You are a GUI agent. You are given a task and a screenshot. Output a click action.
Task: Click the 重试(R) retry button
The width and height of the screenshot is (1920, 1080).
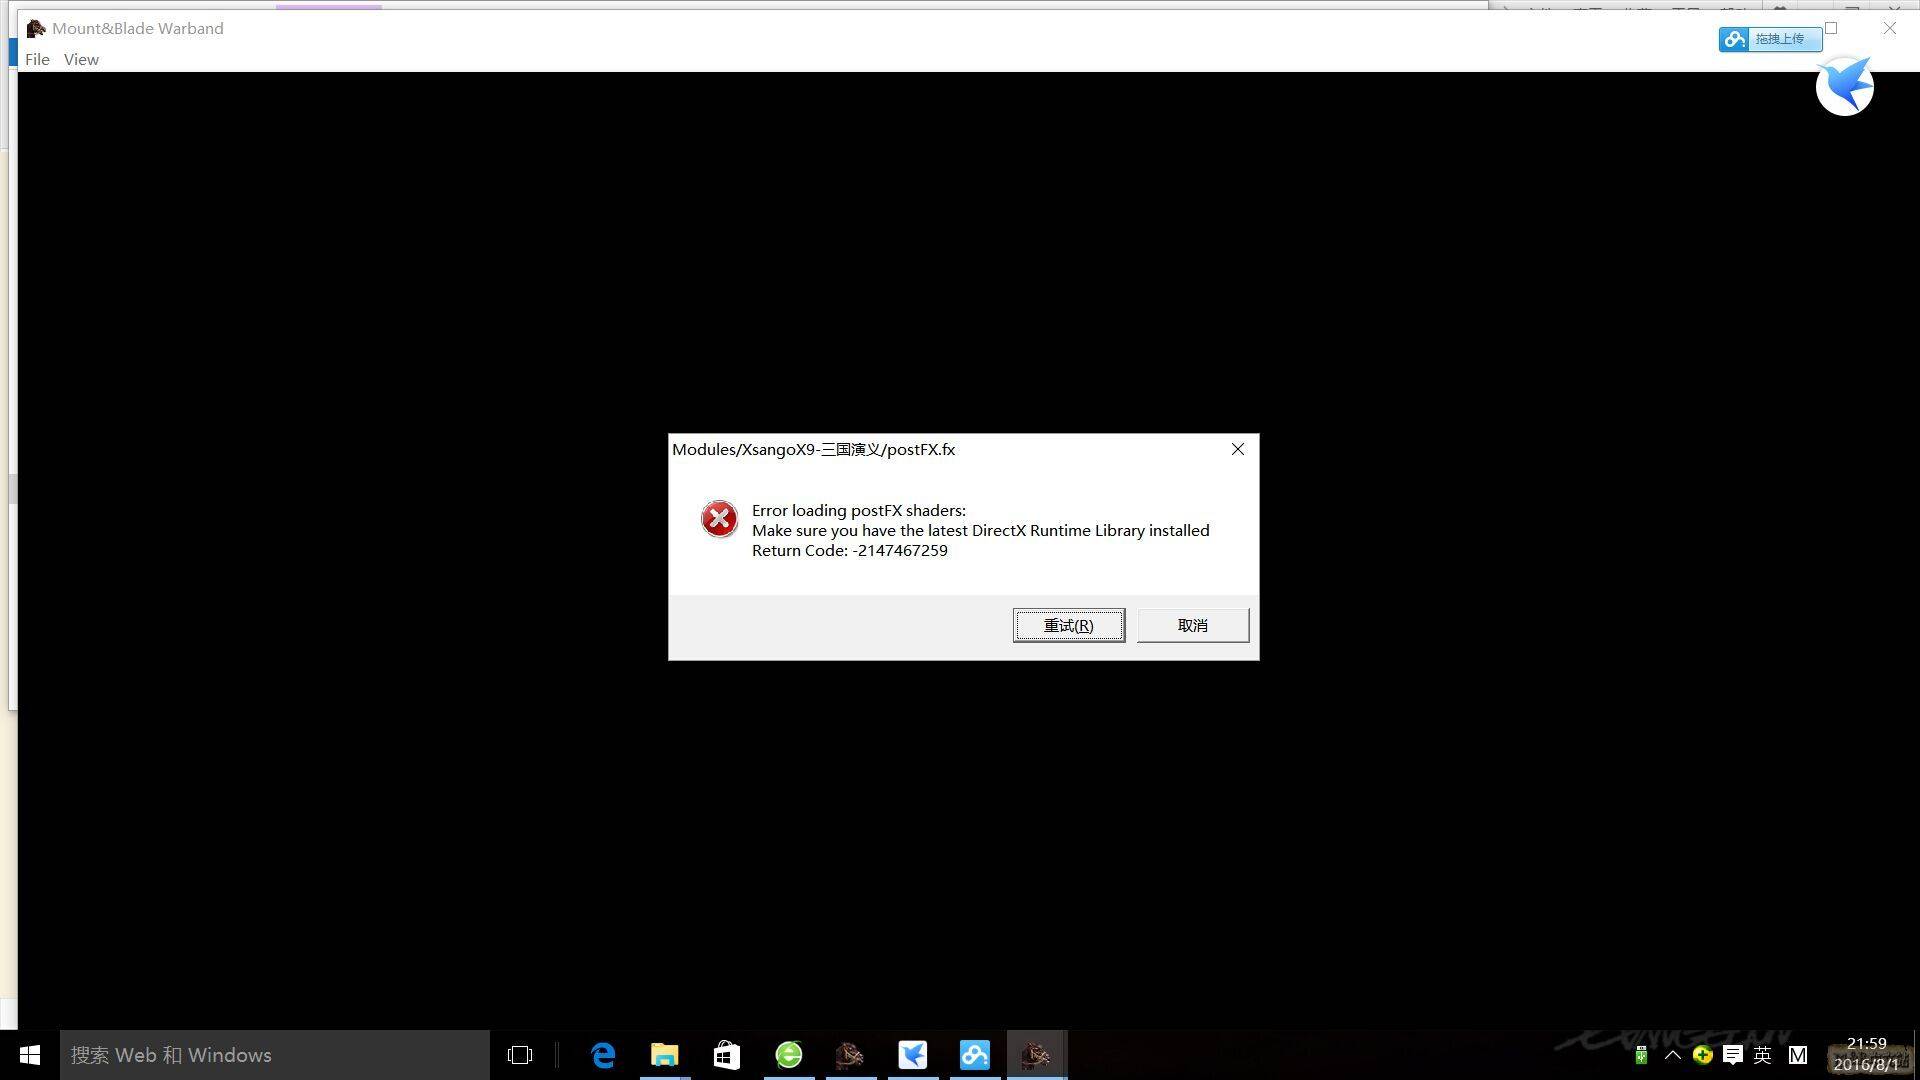[x=1069, y=625]
